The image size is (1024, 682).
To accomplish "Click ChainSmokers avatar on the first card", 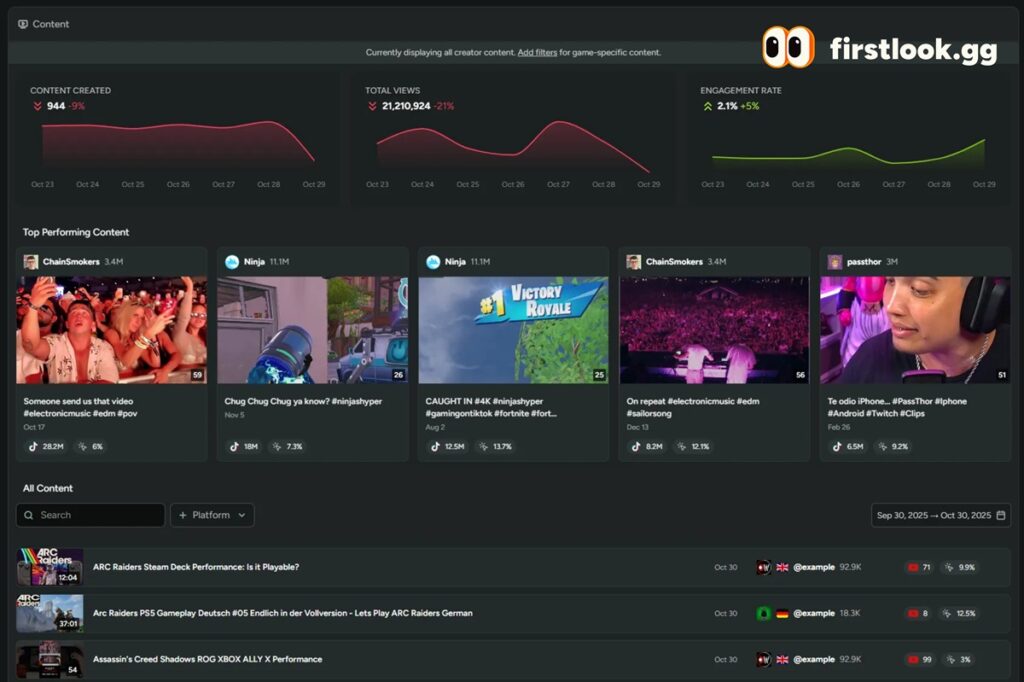I will click(x=31, y=262).
